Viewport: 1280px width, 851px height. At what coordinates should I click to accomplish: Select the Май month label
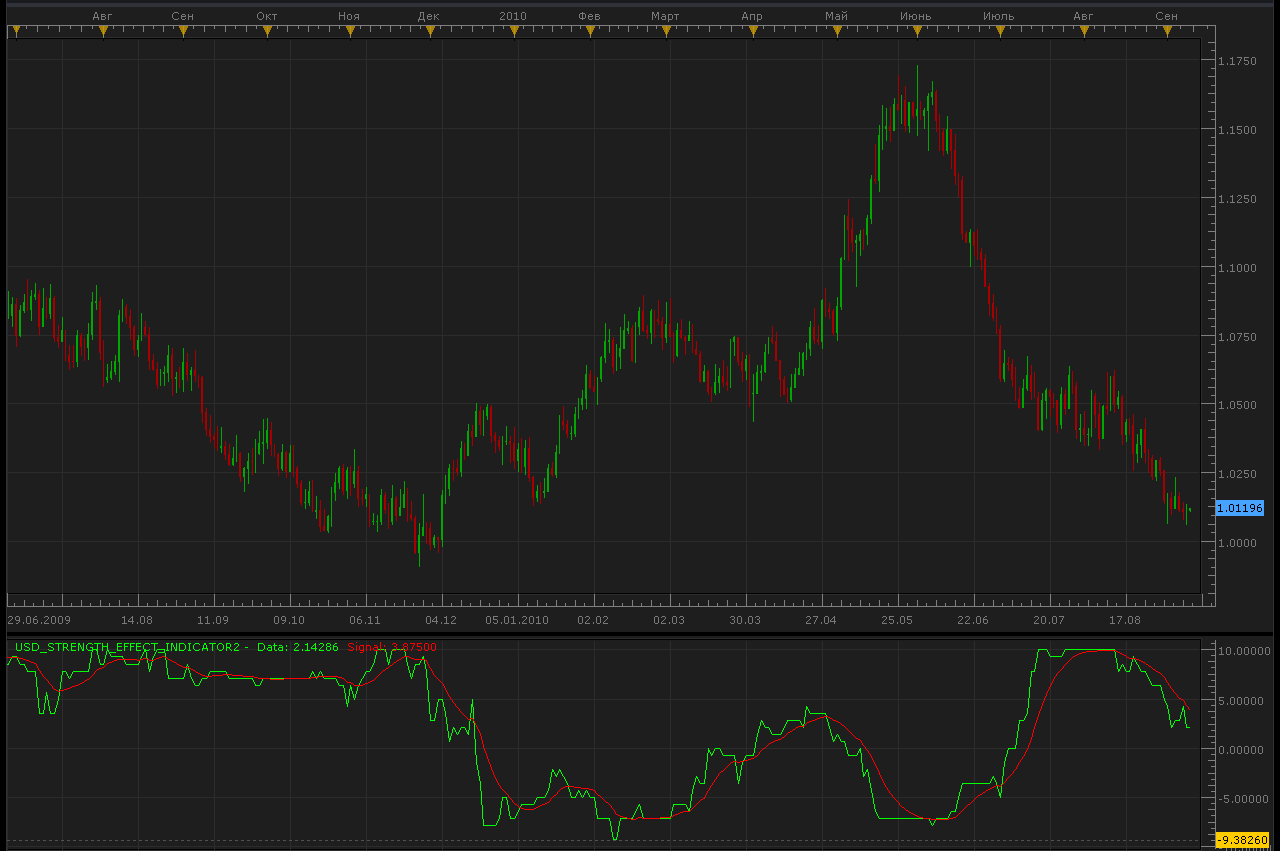[836, 16]
